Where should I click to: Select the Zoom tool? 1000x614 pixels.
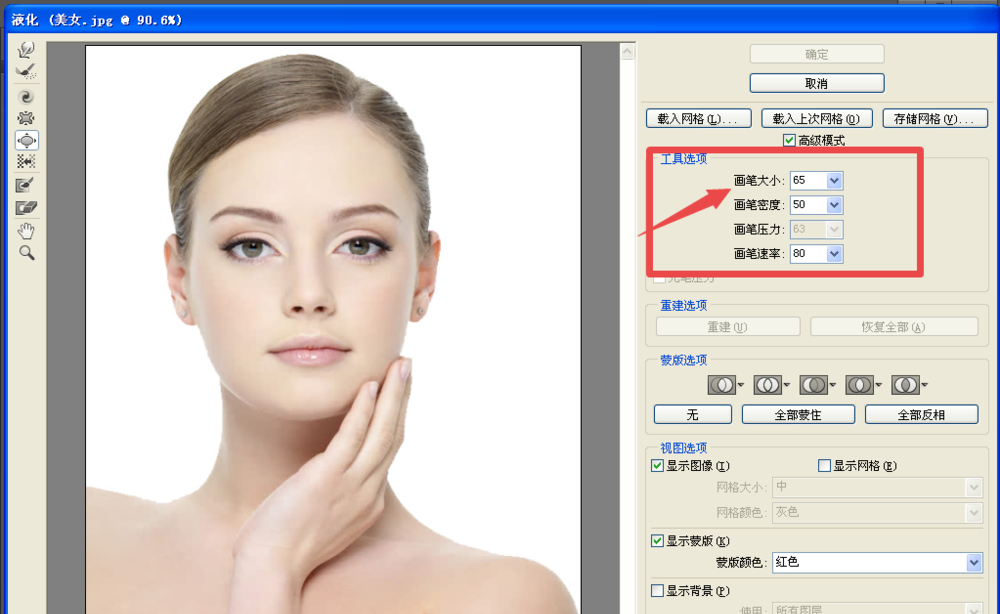point(25,252)
